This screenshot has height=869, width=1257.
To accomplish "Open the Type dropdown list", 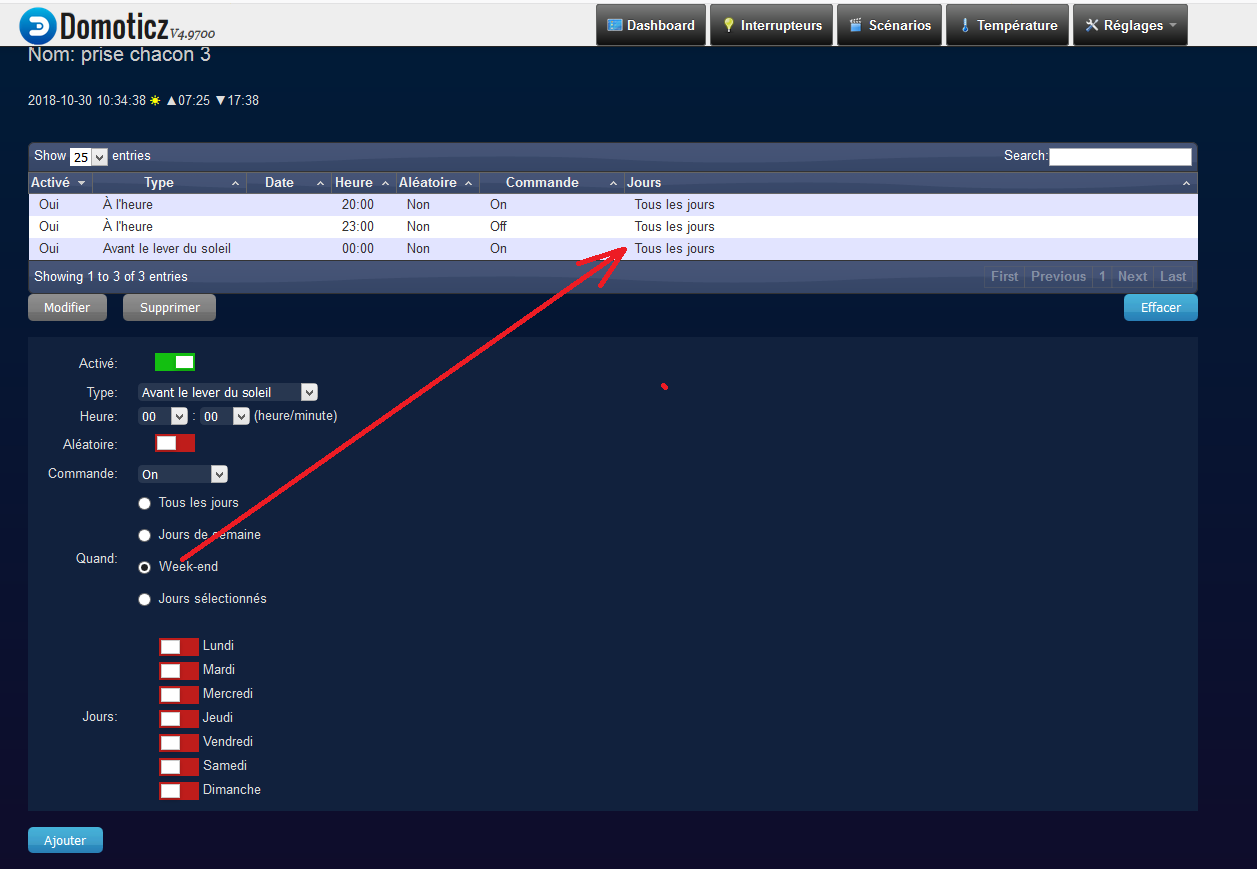I will (228, 393).
